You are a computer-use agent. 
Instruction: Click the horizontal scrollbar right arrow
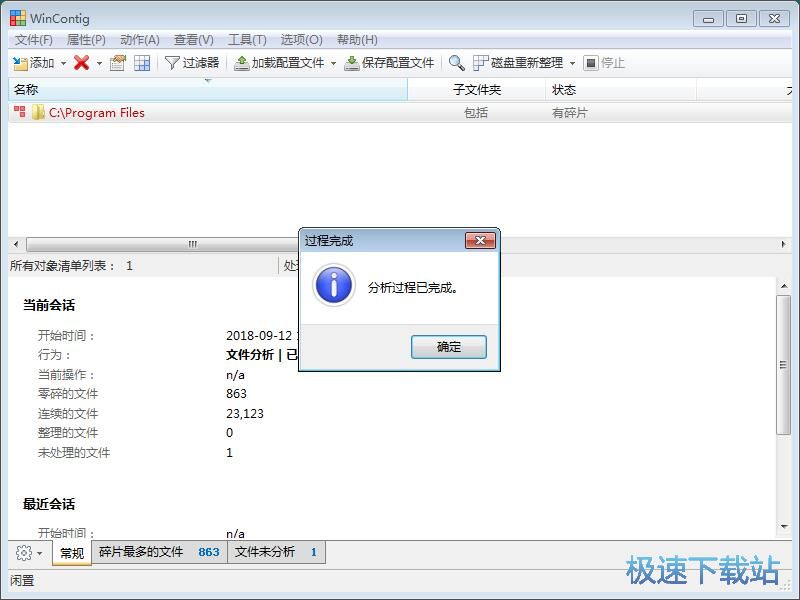tap(784, 244)
